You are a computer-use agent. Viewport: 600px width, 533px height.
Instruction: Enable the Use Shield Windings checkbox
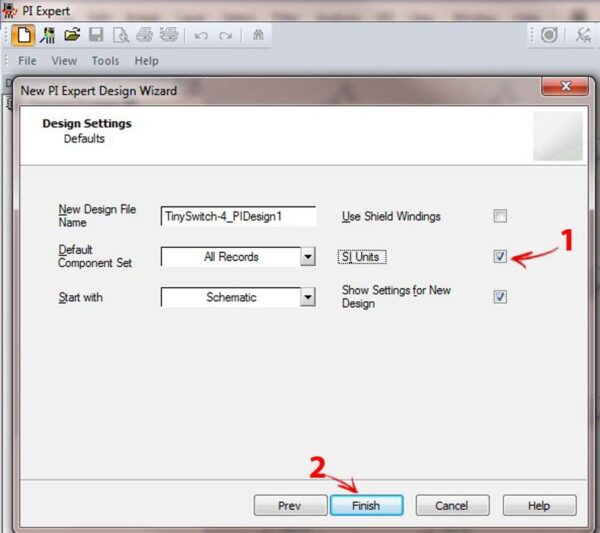[x=500, y=216]
